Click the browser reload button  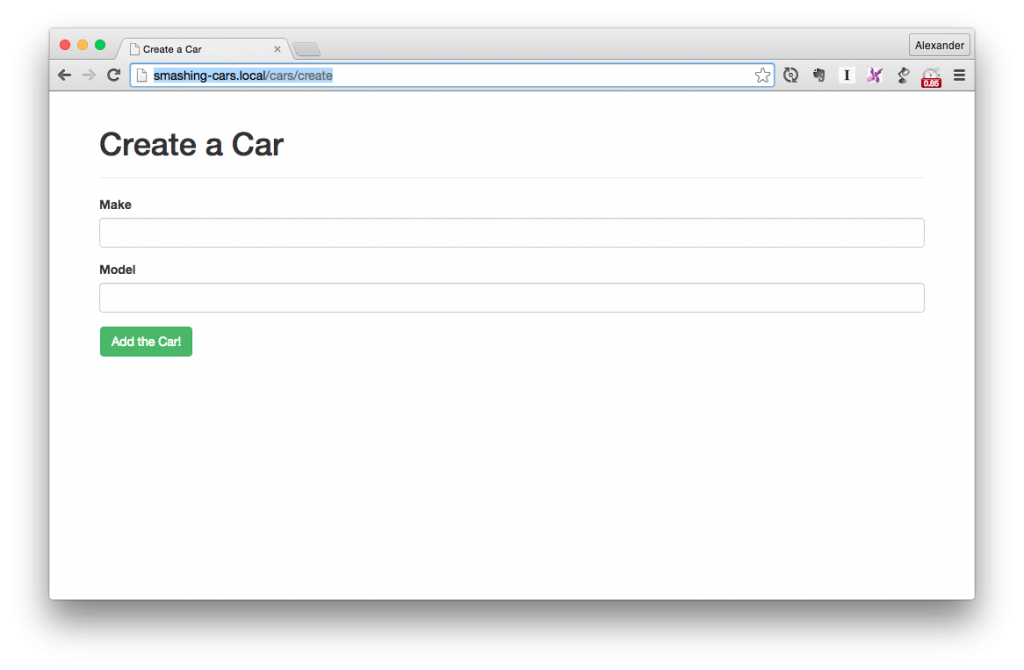click(113, 74)
